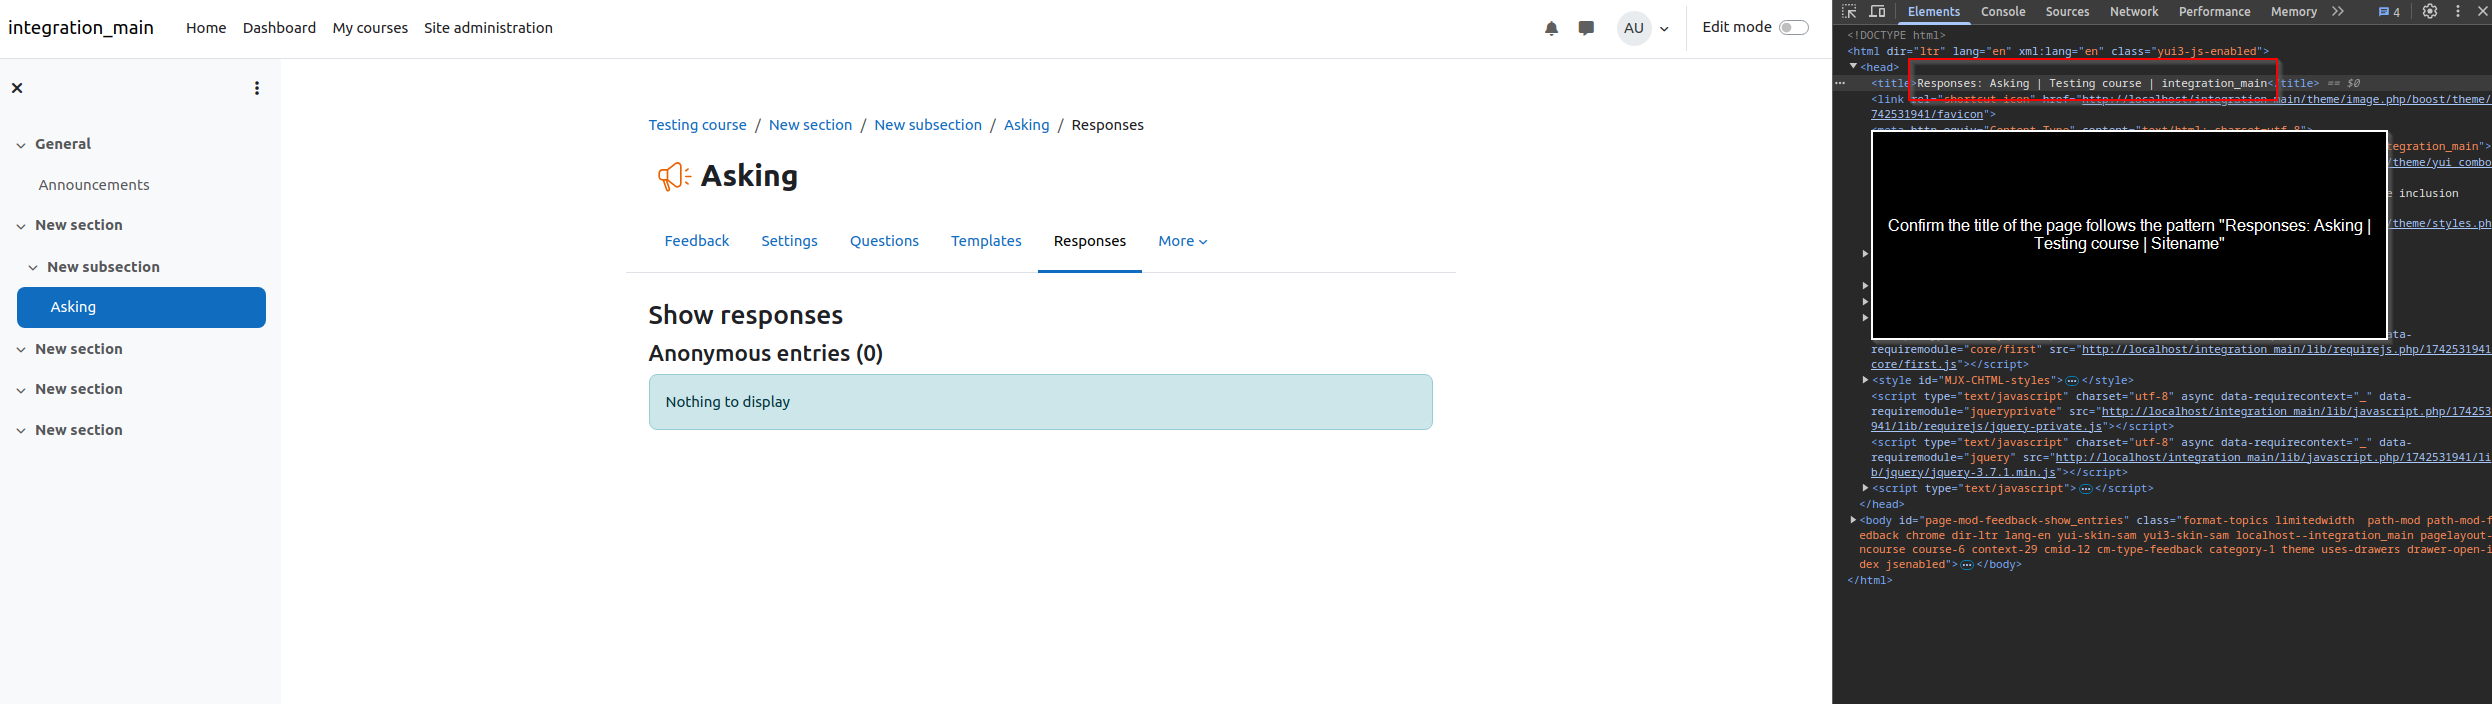Select General section title in index
2492x704 pixels.
[x=63, y=144]
